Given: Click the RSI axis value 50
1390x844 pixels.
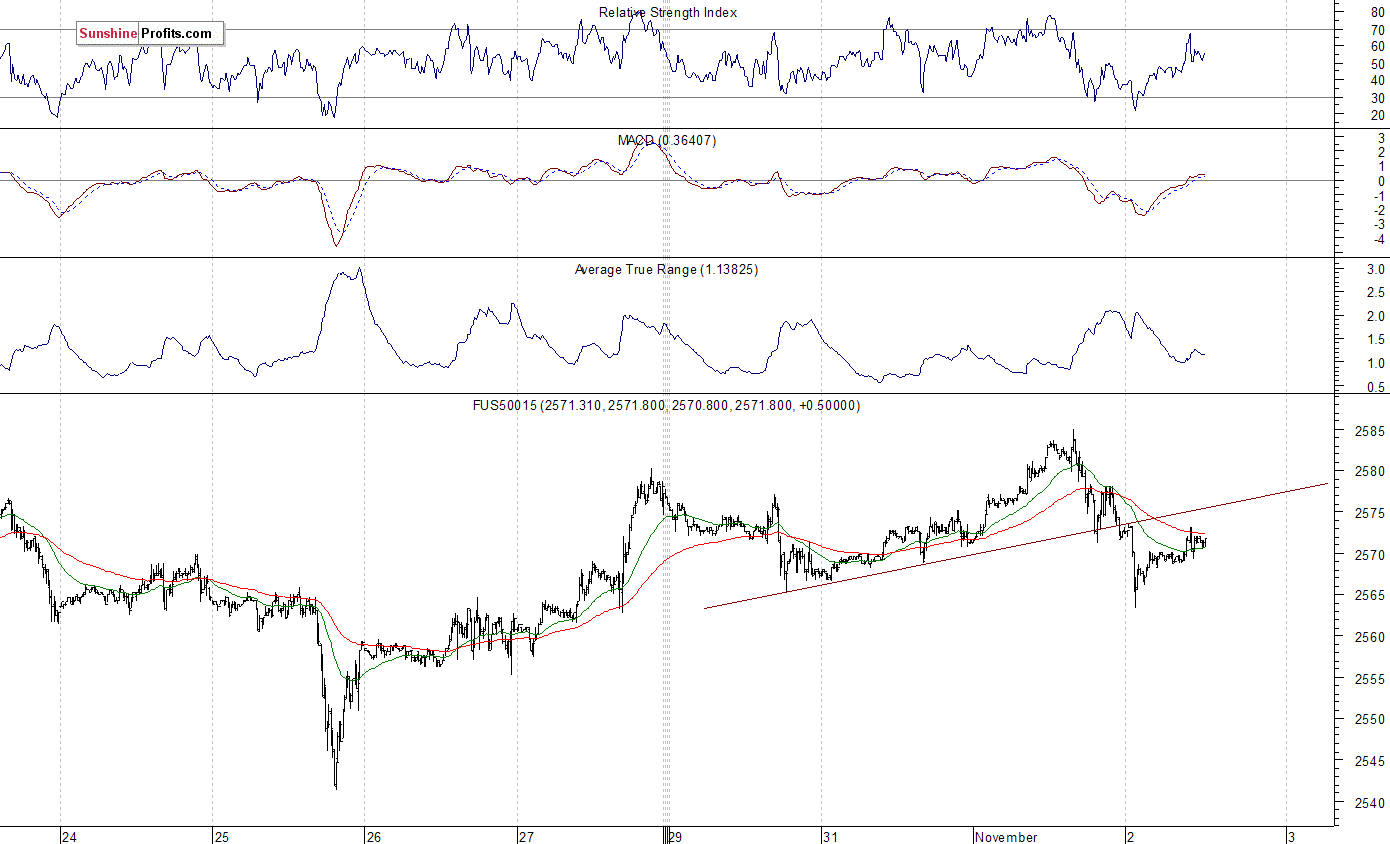Looking at the screenshot, I should (1378, 63).
